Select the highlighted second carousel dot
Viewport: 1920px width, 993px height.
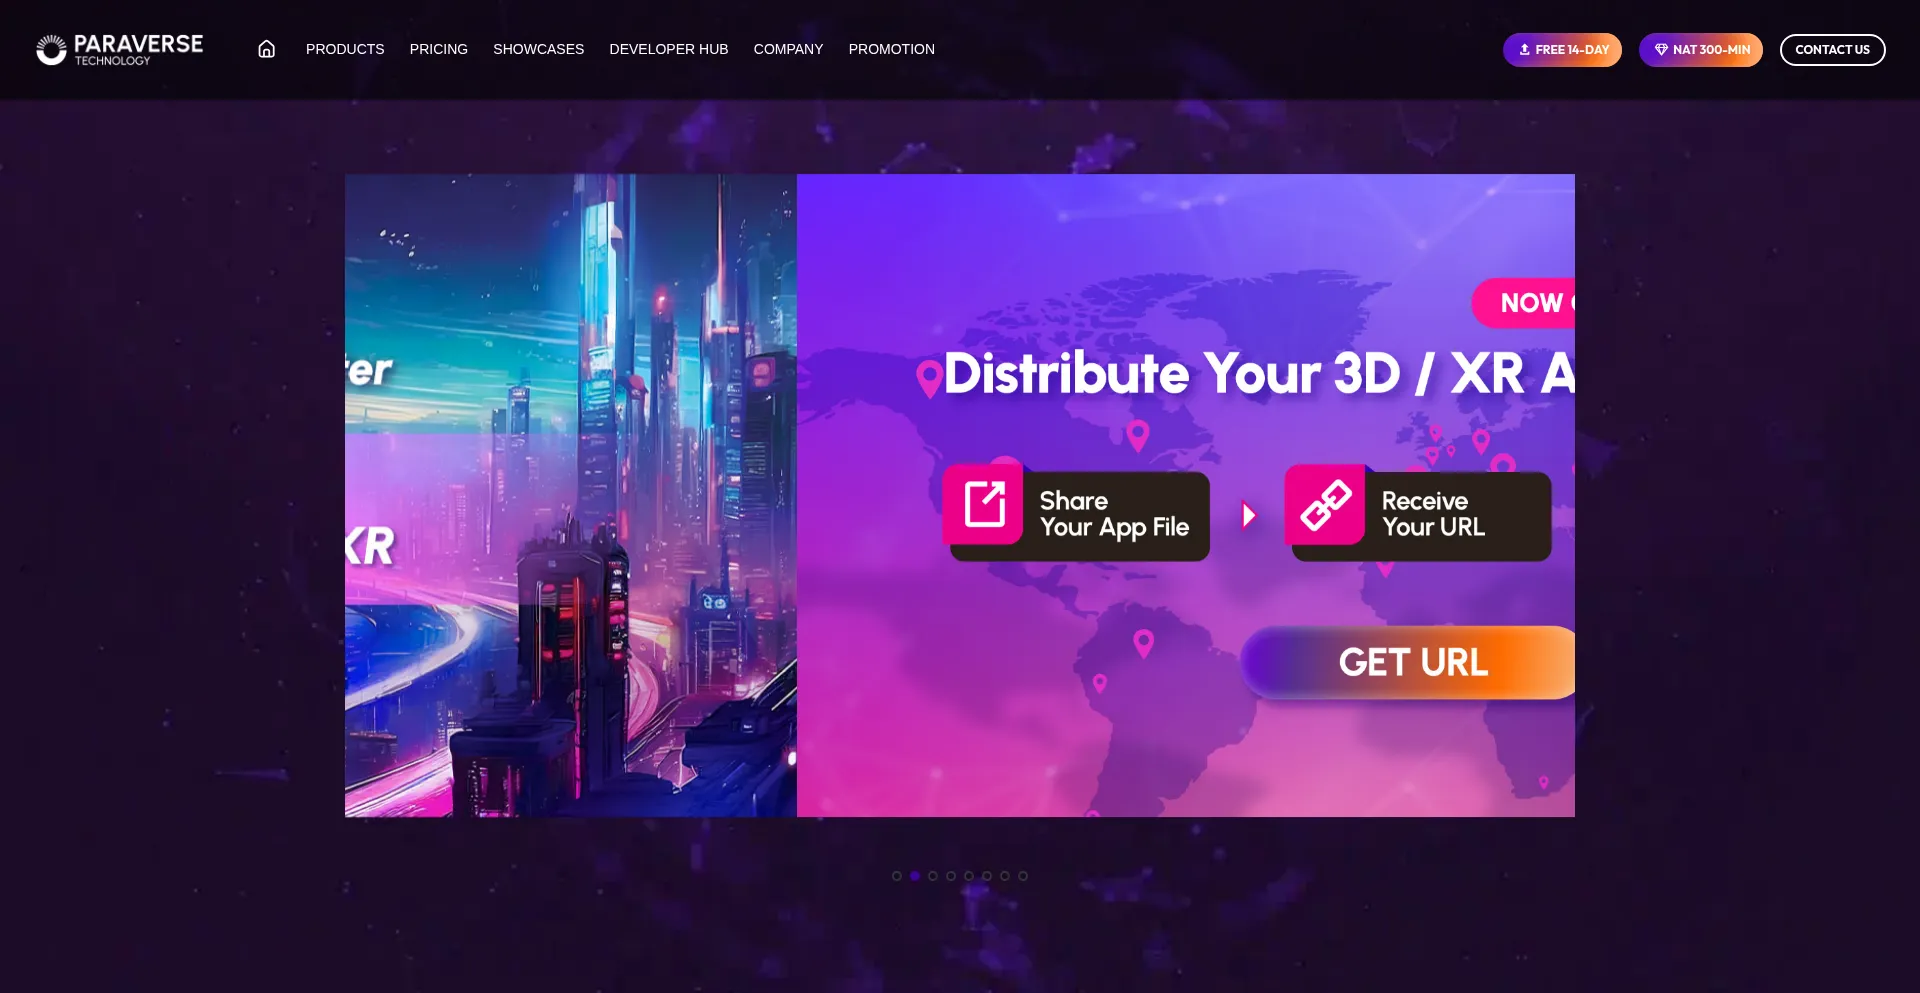point(915,876)
